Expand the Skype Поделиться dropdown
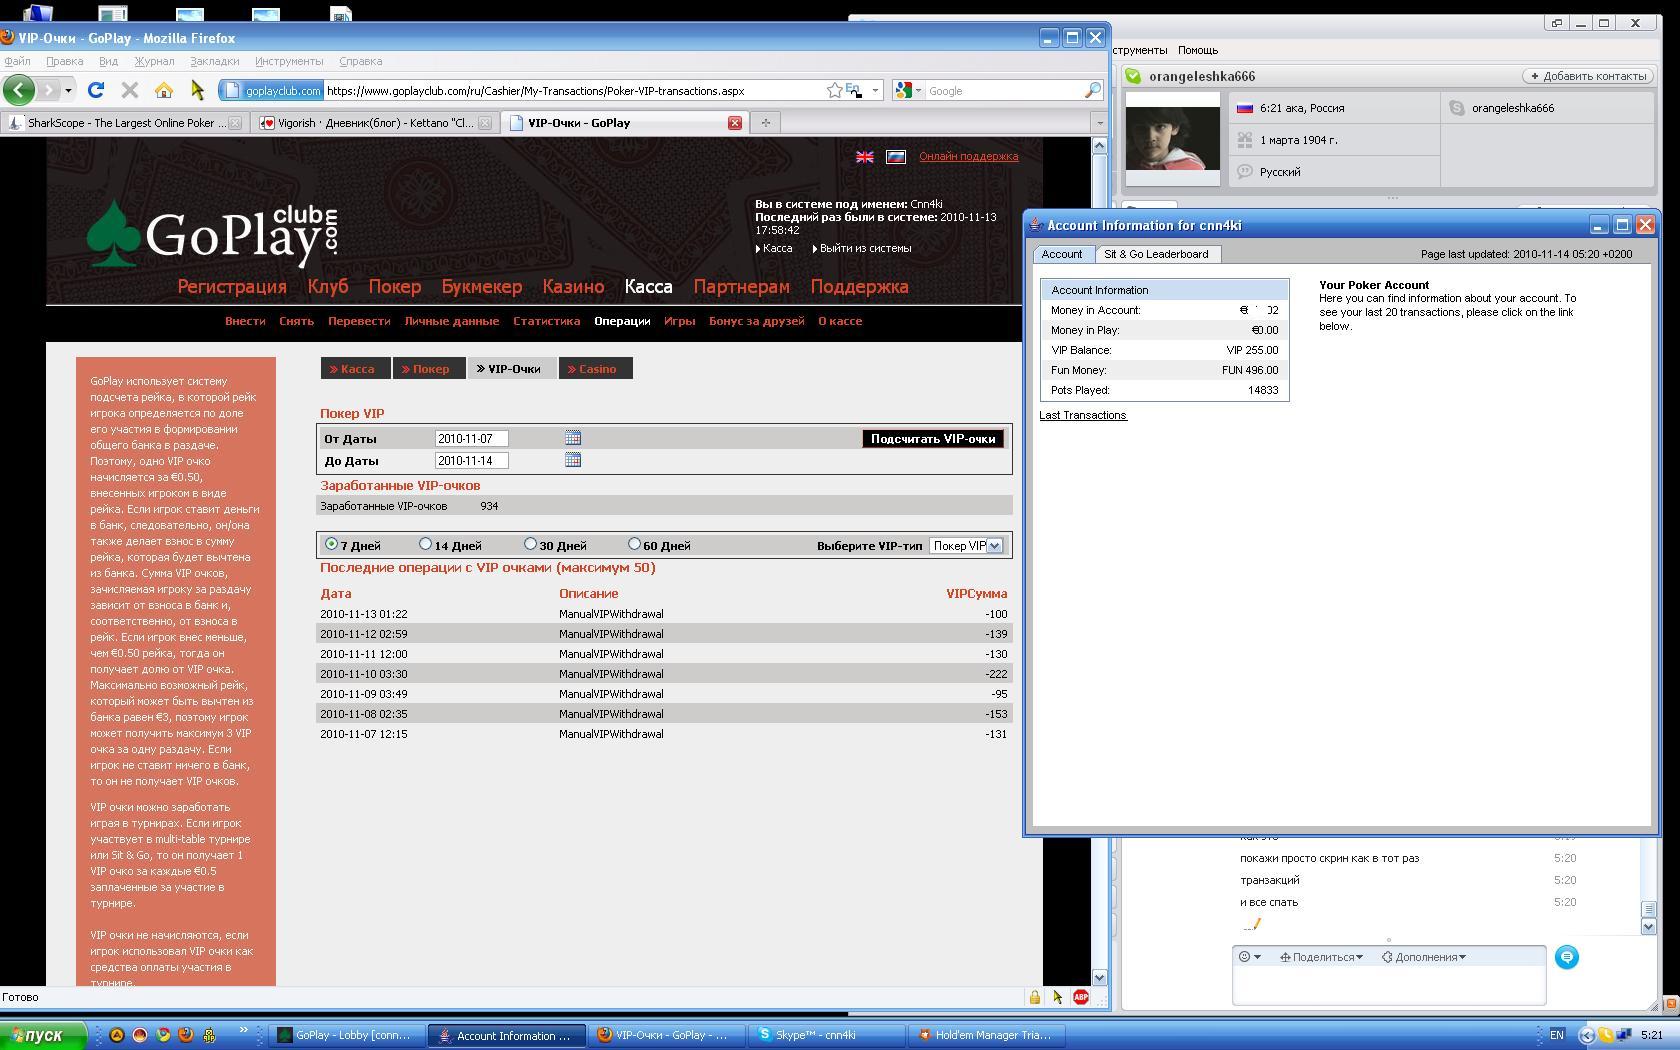Image resolution: width=1680 pixels, height=1050 pixels. point(1321,957)
